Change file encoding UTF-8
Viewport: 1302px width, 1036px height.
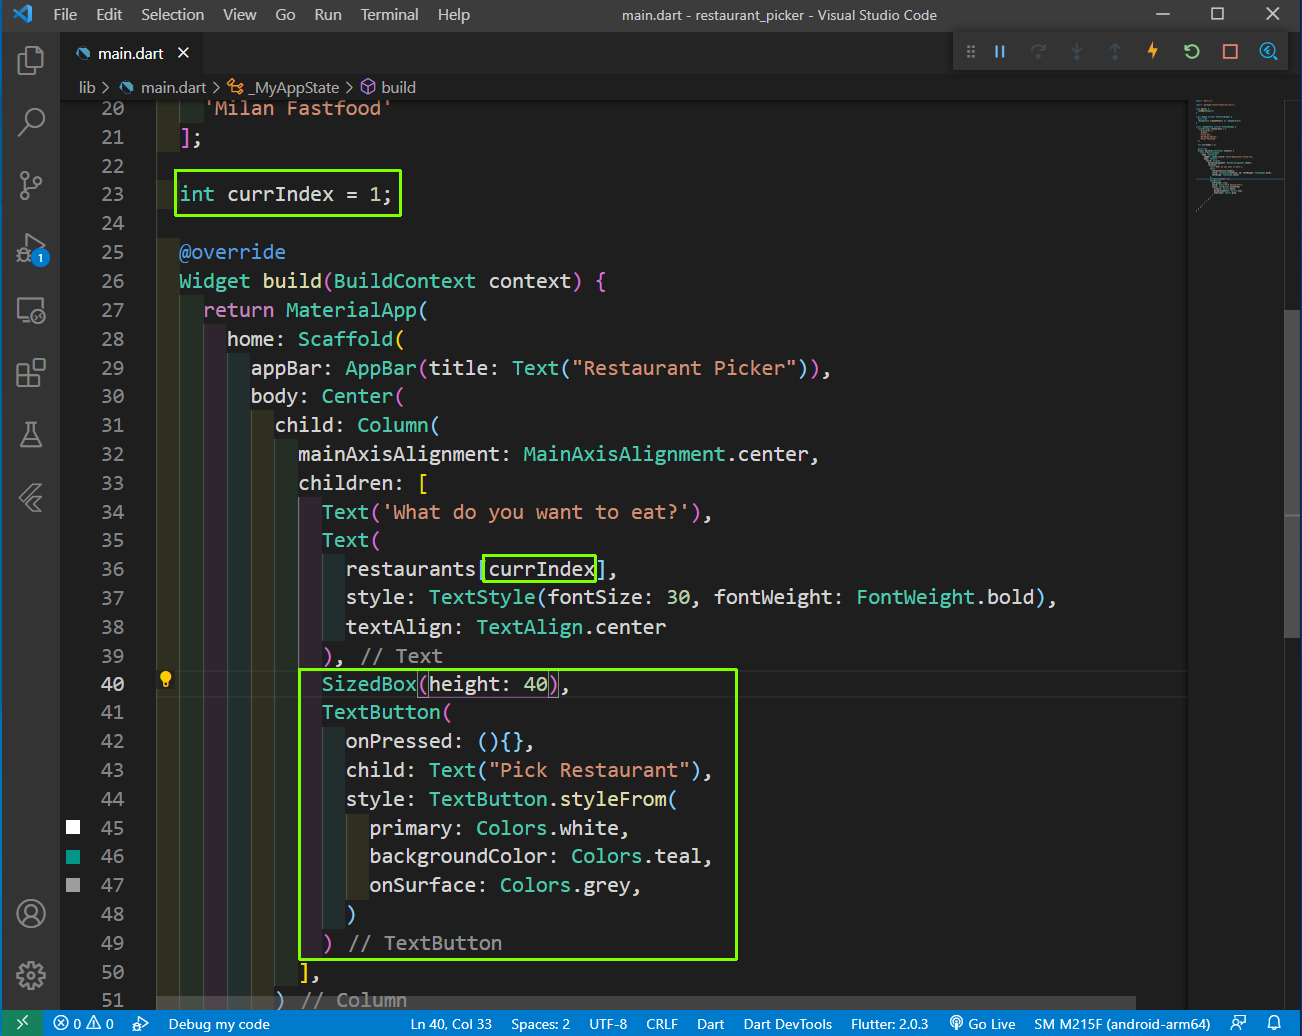608,1023
